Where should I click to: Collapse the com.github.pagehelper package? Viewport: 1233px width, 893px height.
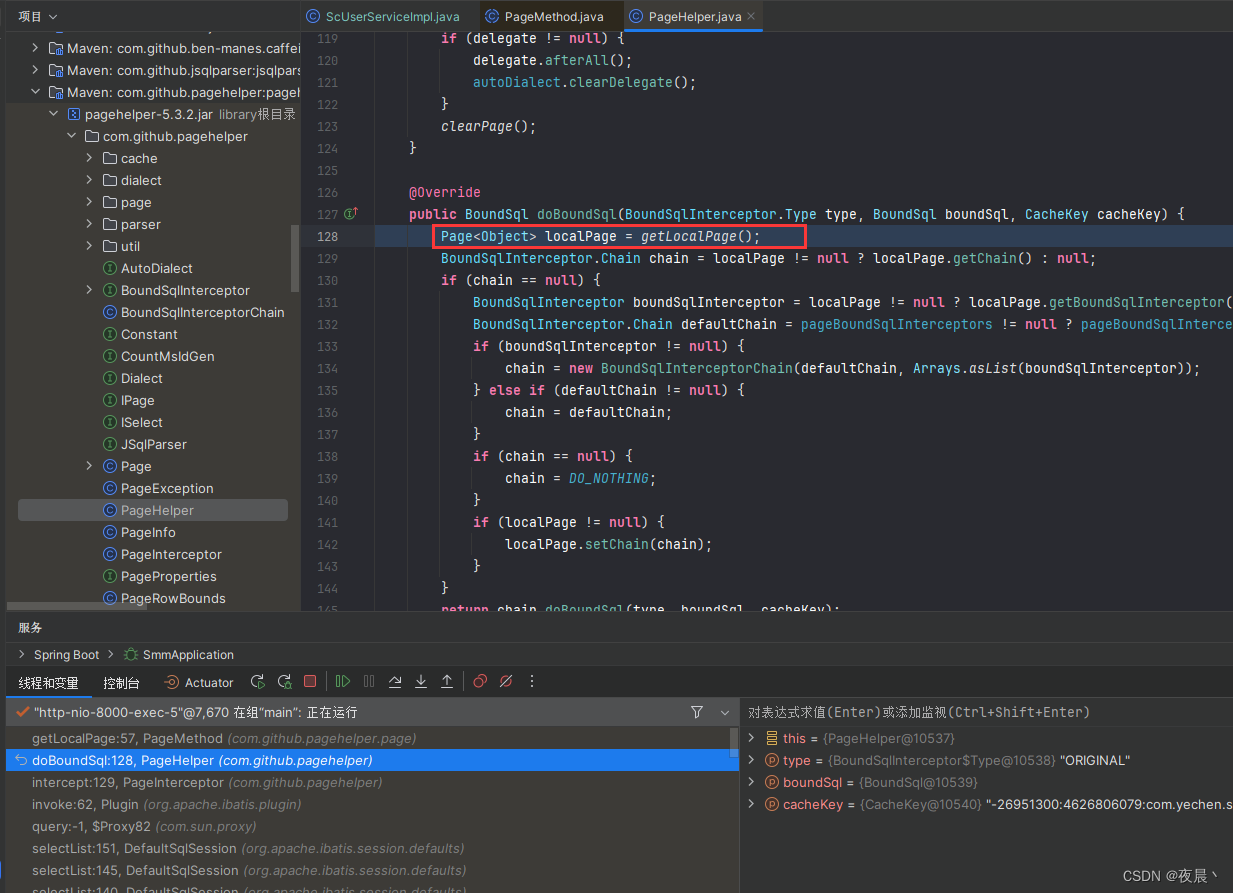click(x=71, y=136)
